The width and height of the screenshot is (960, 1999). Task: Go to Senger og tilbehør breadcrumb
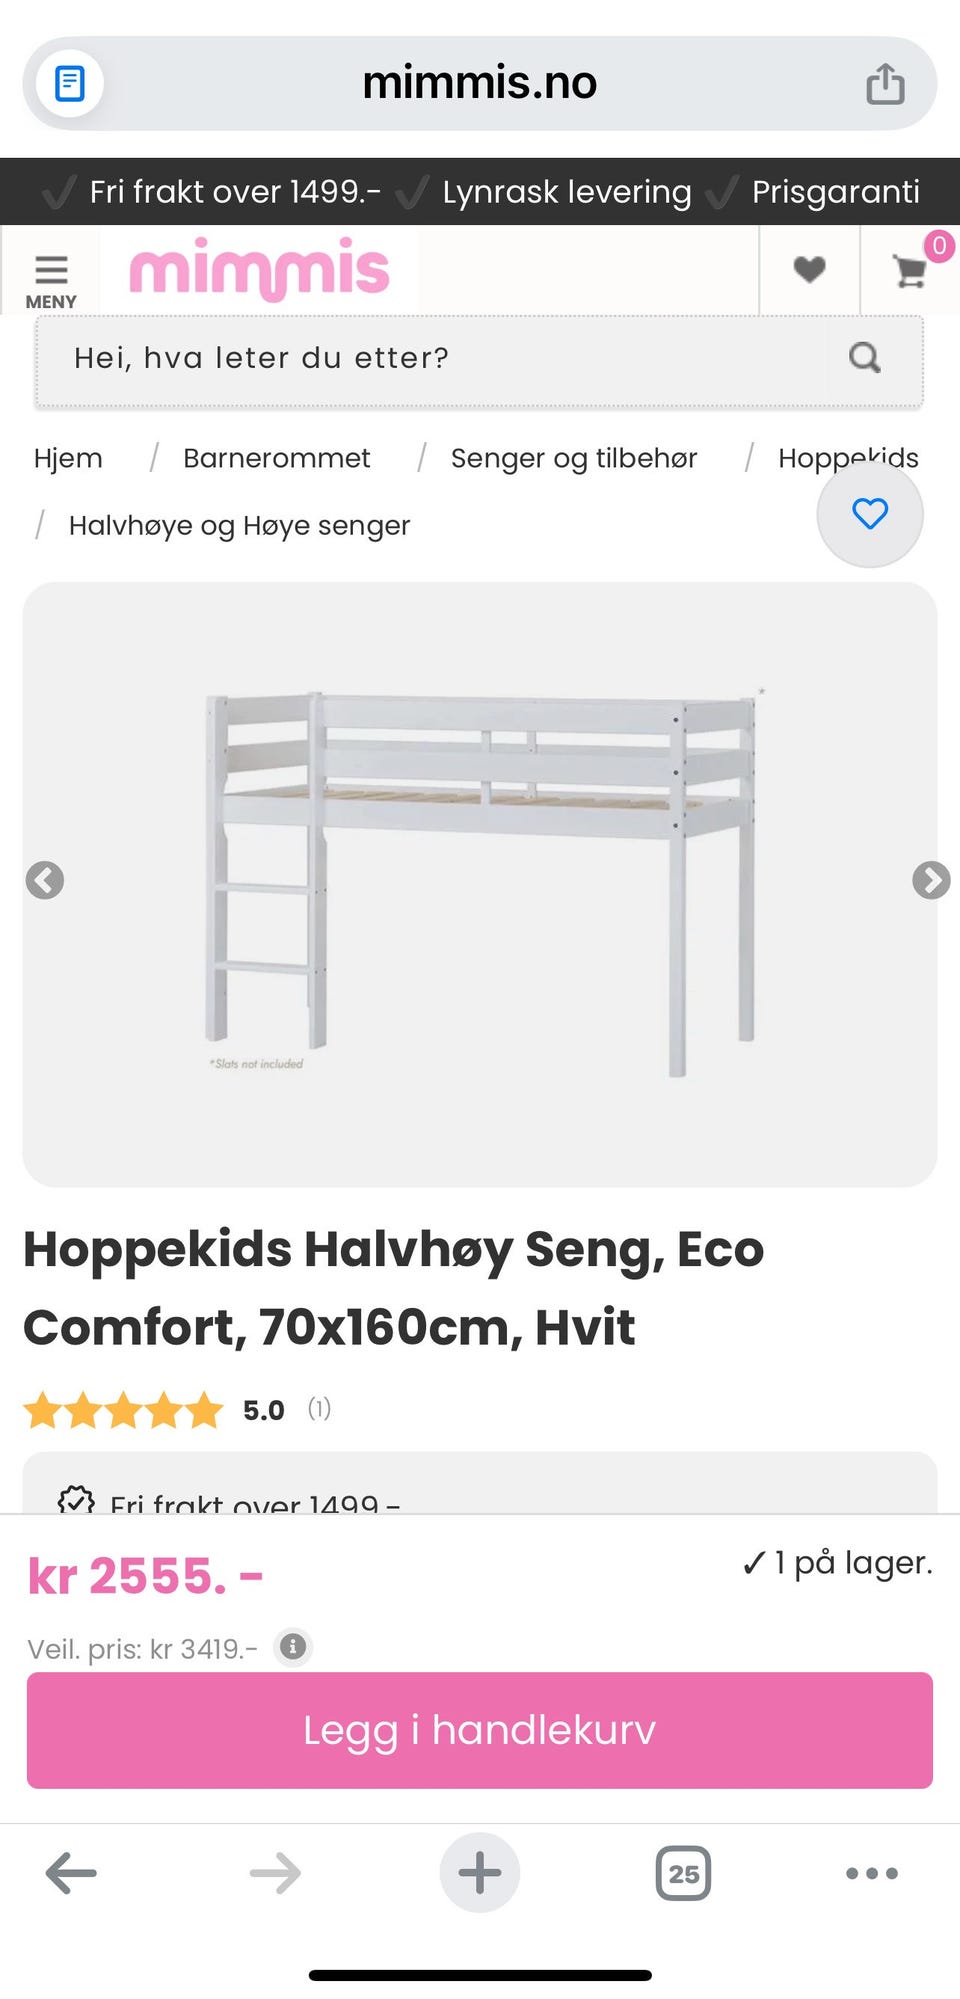(x=573, y=458)
